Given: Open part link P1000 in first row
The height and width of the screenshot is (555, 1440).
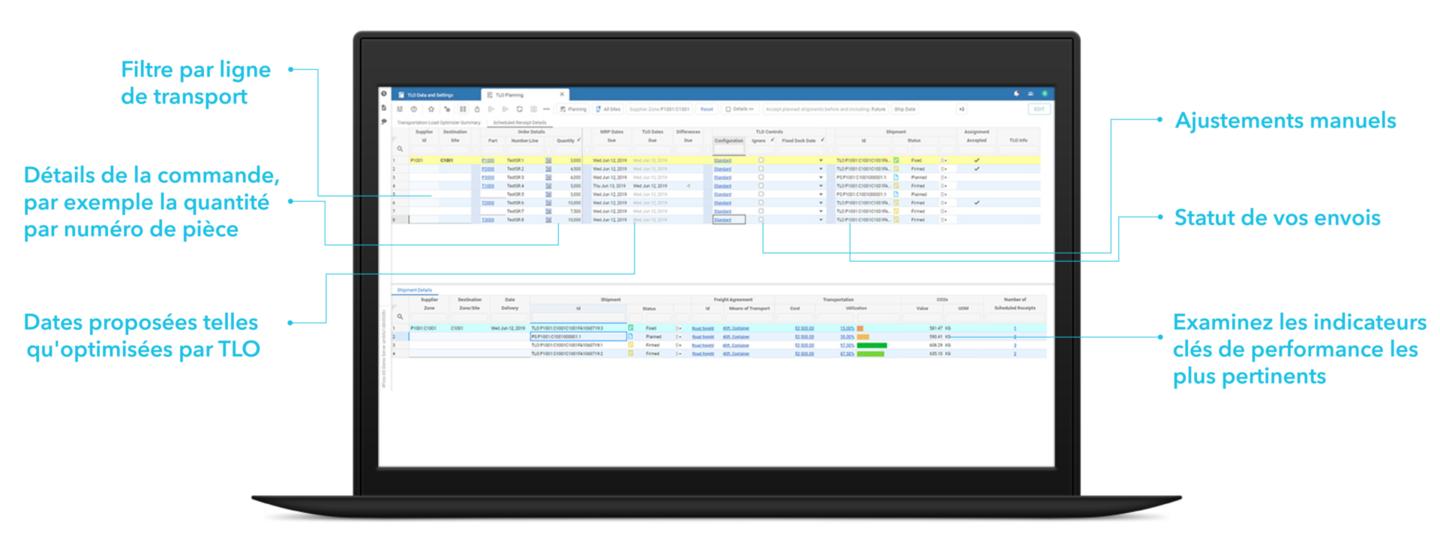Looking at the screenshot, I should [x=487, y=160].
